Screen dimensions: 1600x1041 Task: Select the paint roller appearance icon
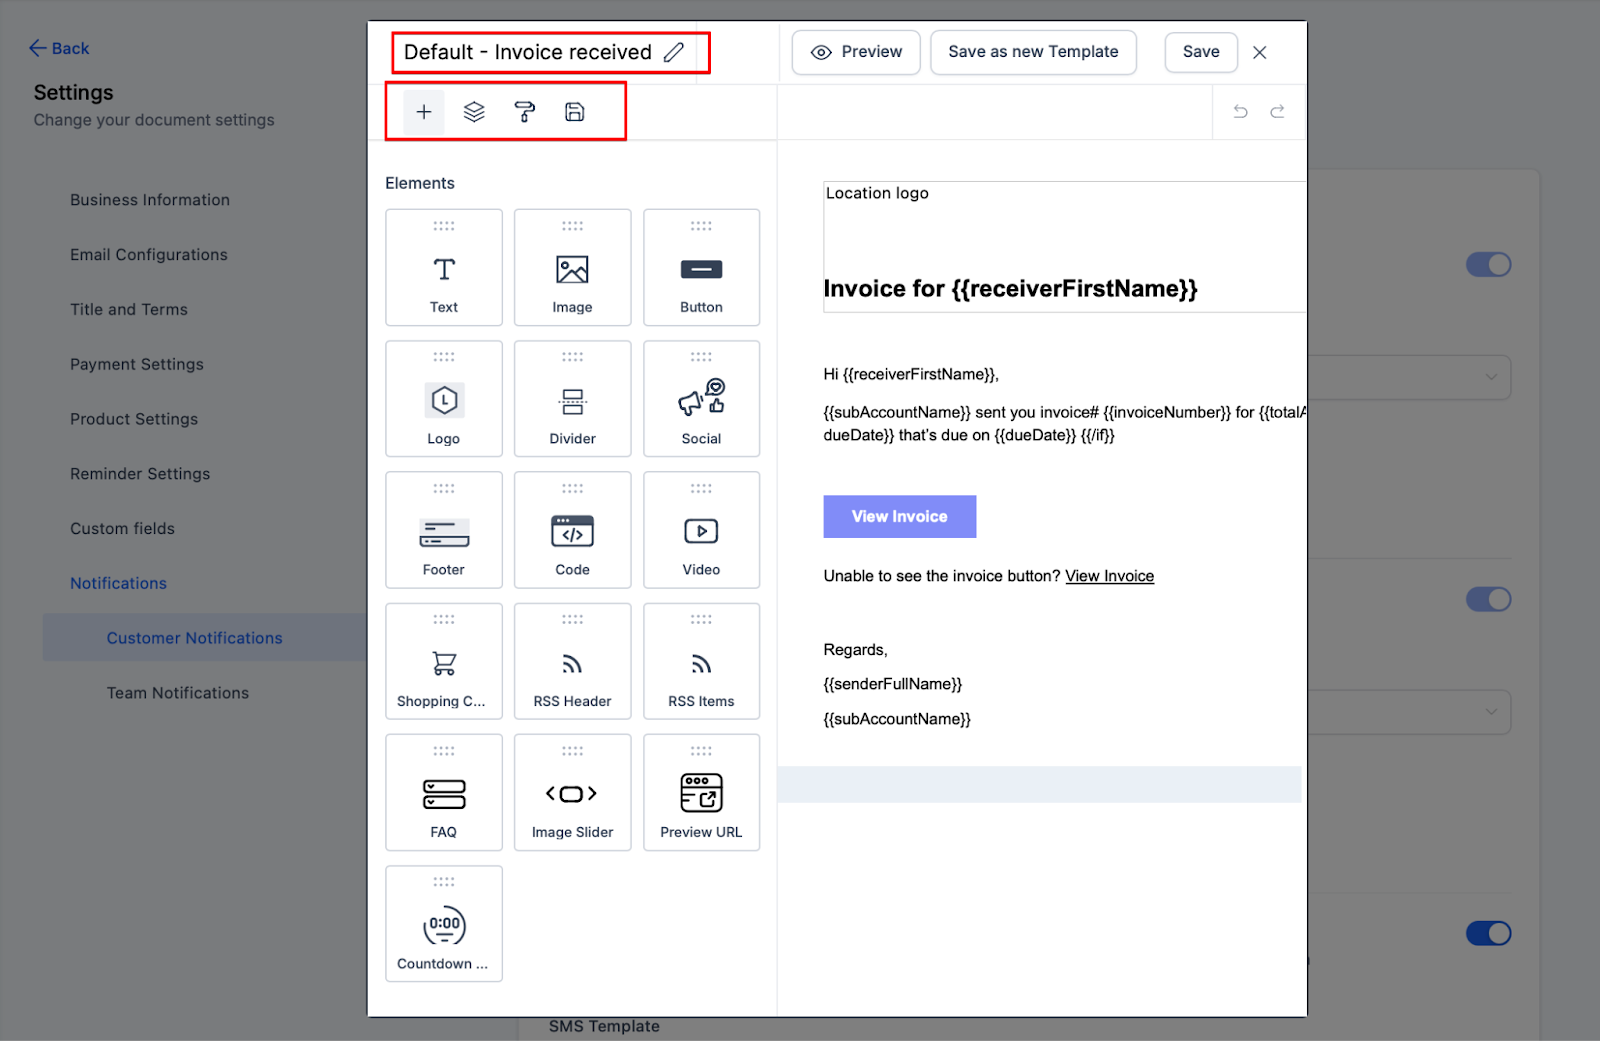524,112
